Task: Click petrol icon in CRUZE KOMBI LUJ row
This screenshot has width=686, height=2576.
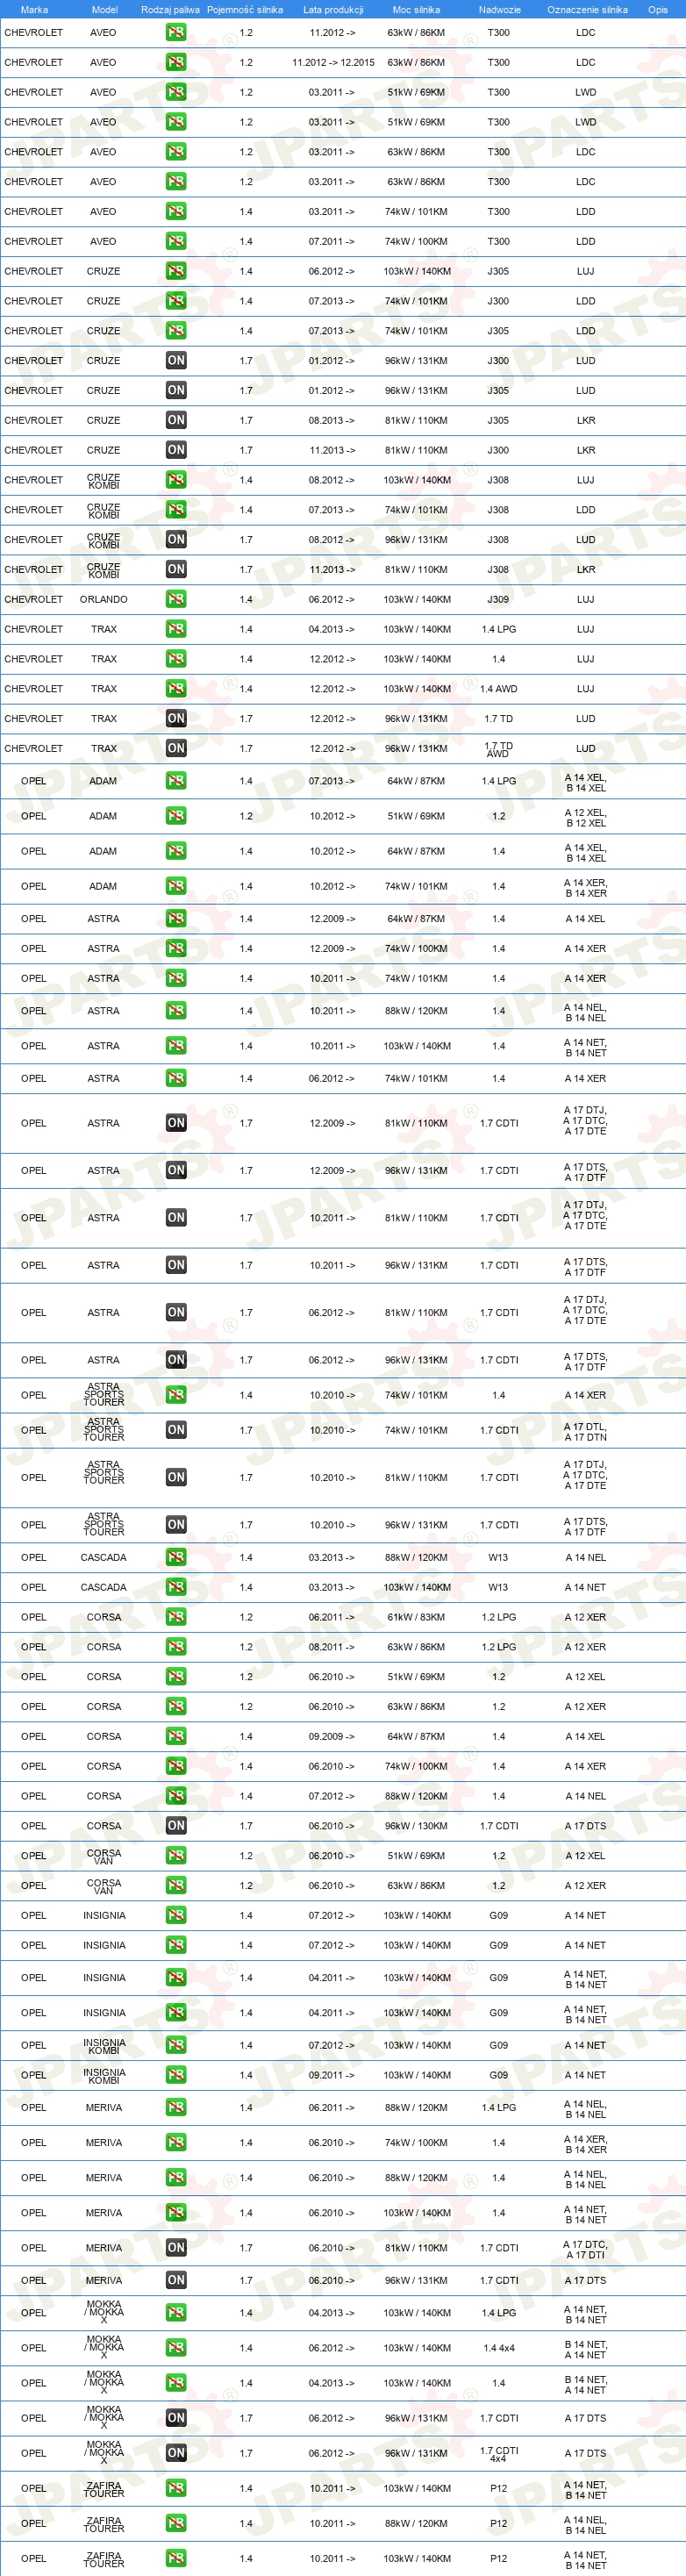Action: click(176, 480)
